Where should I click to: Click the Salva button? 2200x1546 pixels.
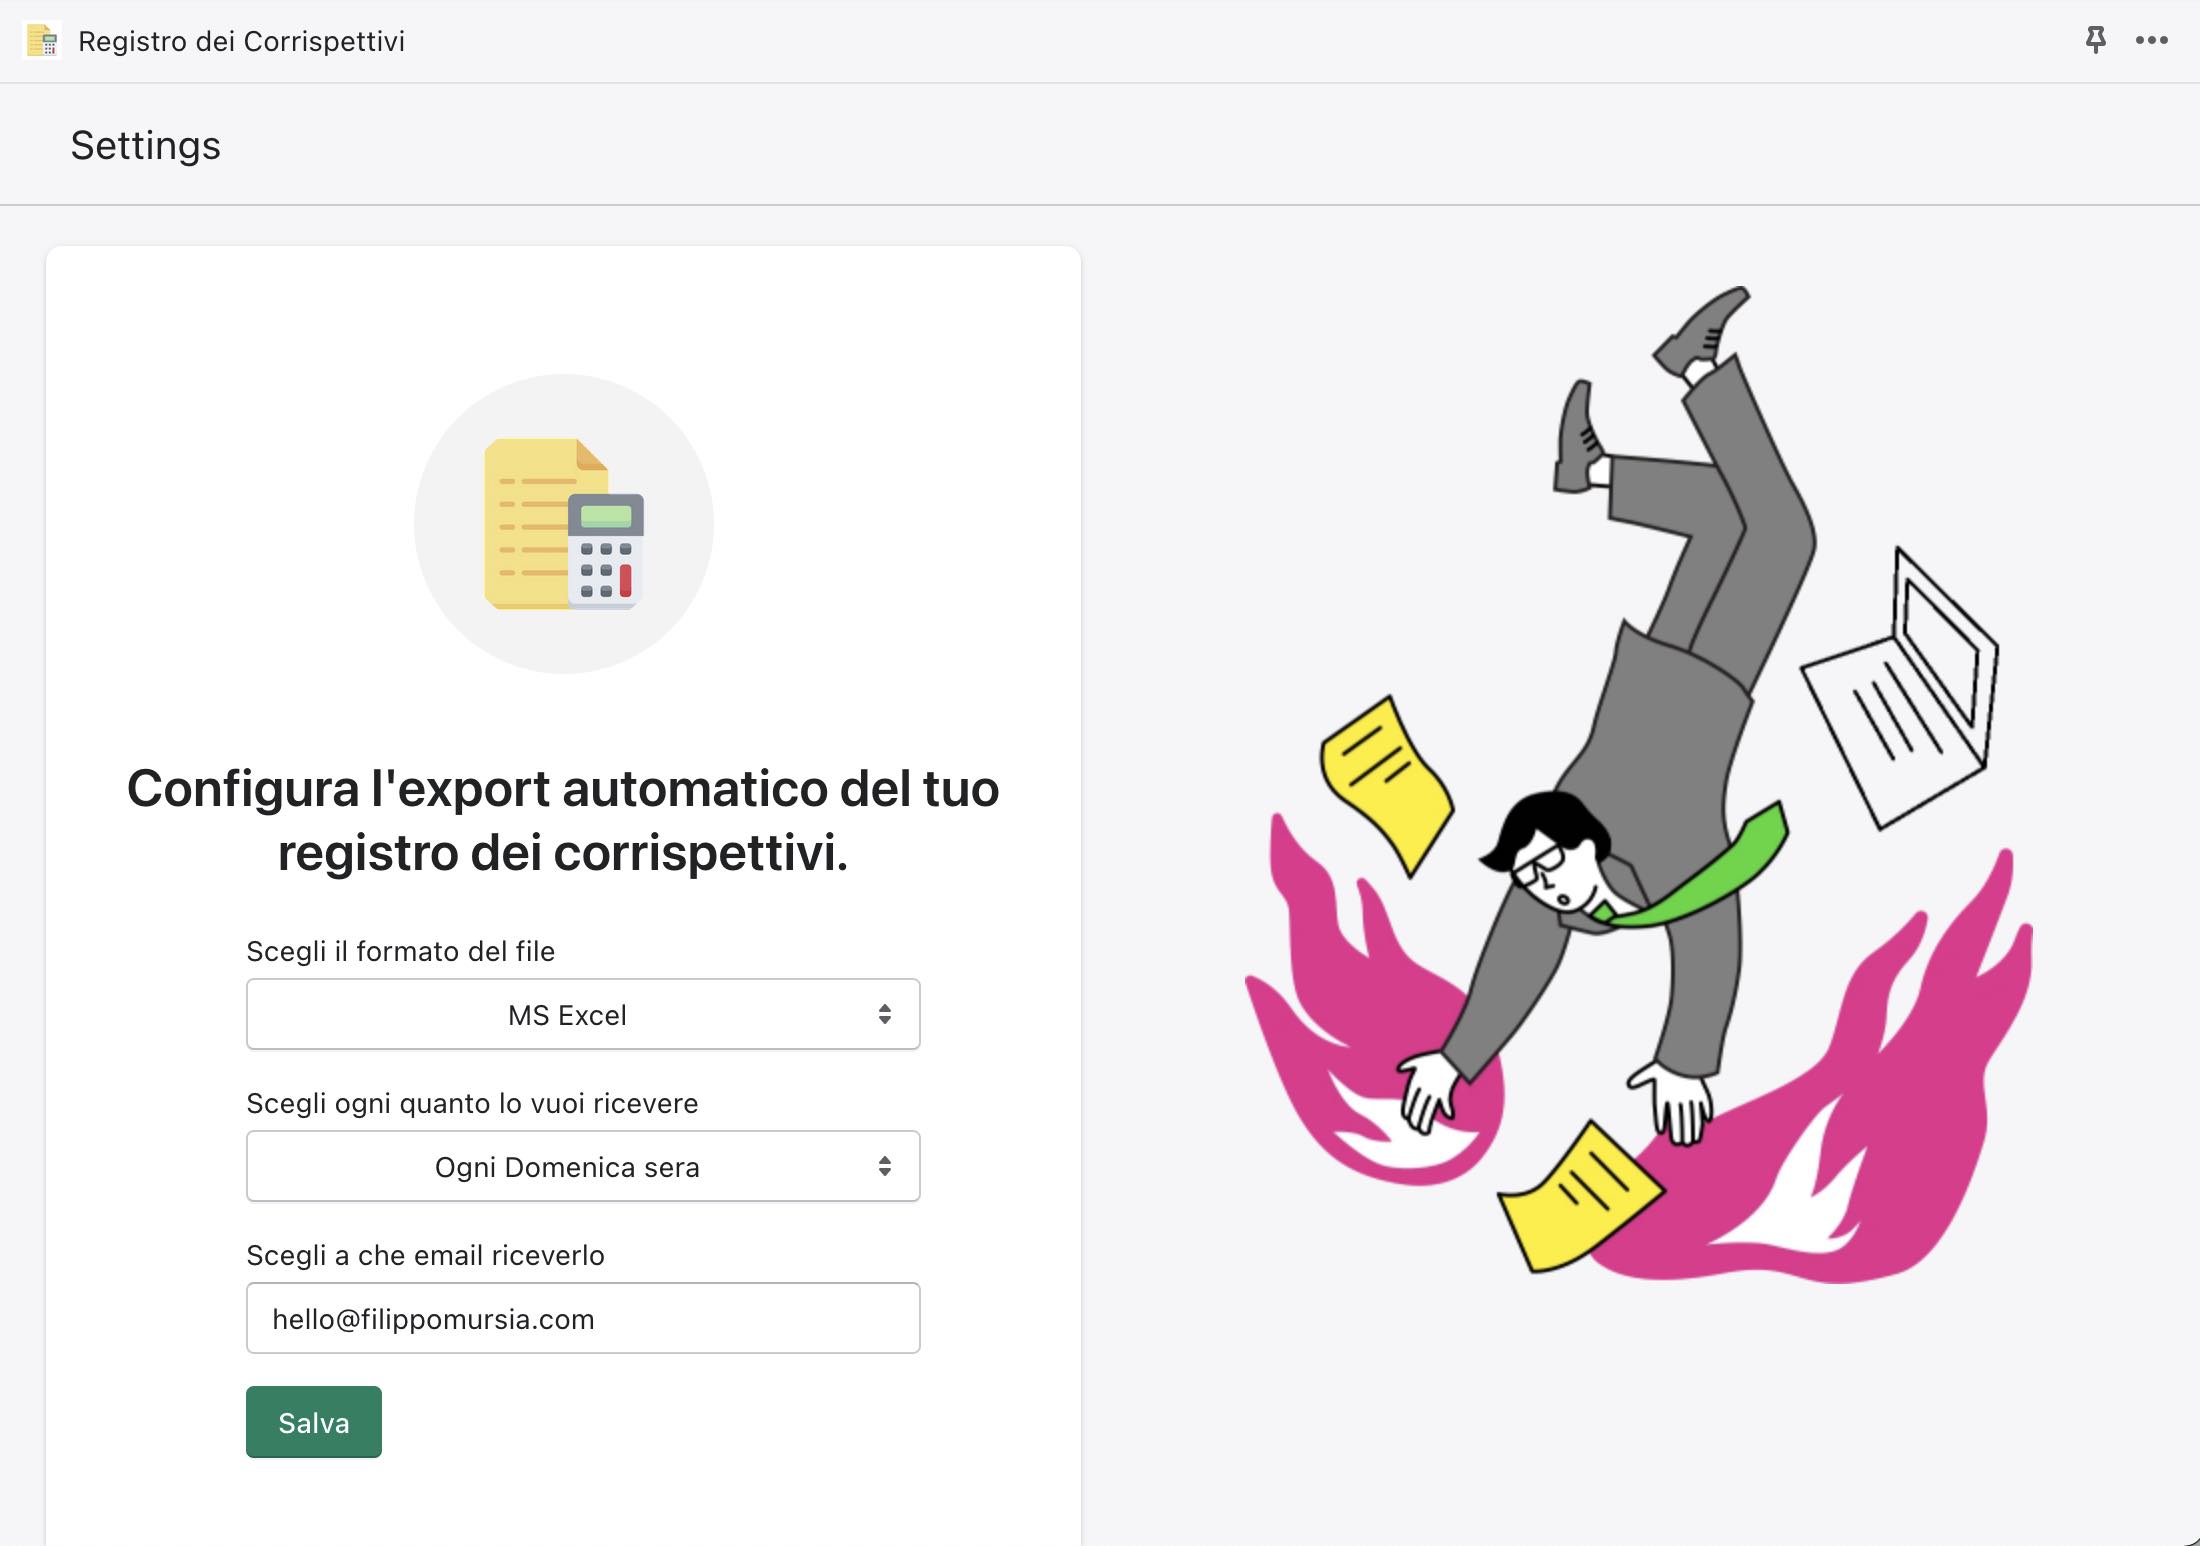click(x=314, y=1422)
